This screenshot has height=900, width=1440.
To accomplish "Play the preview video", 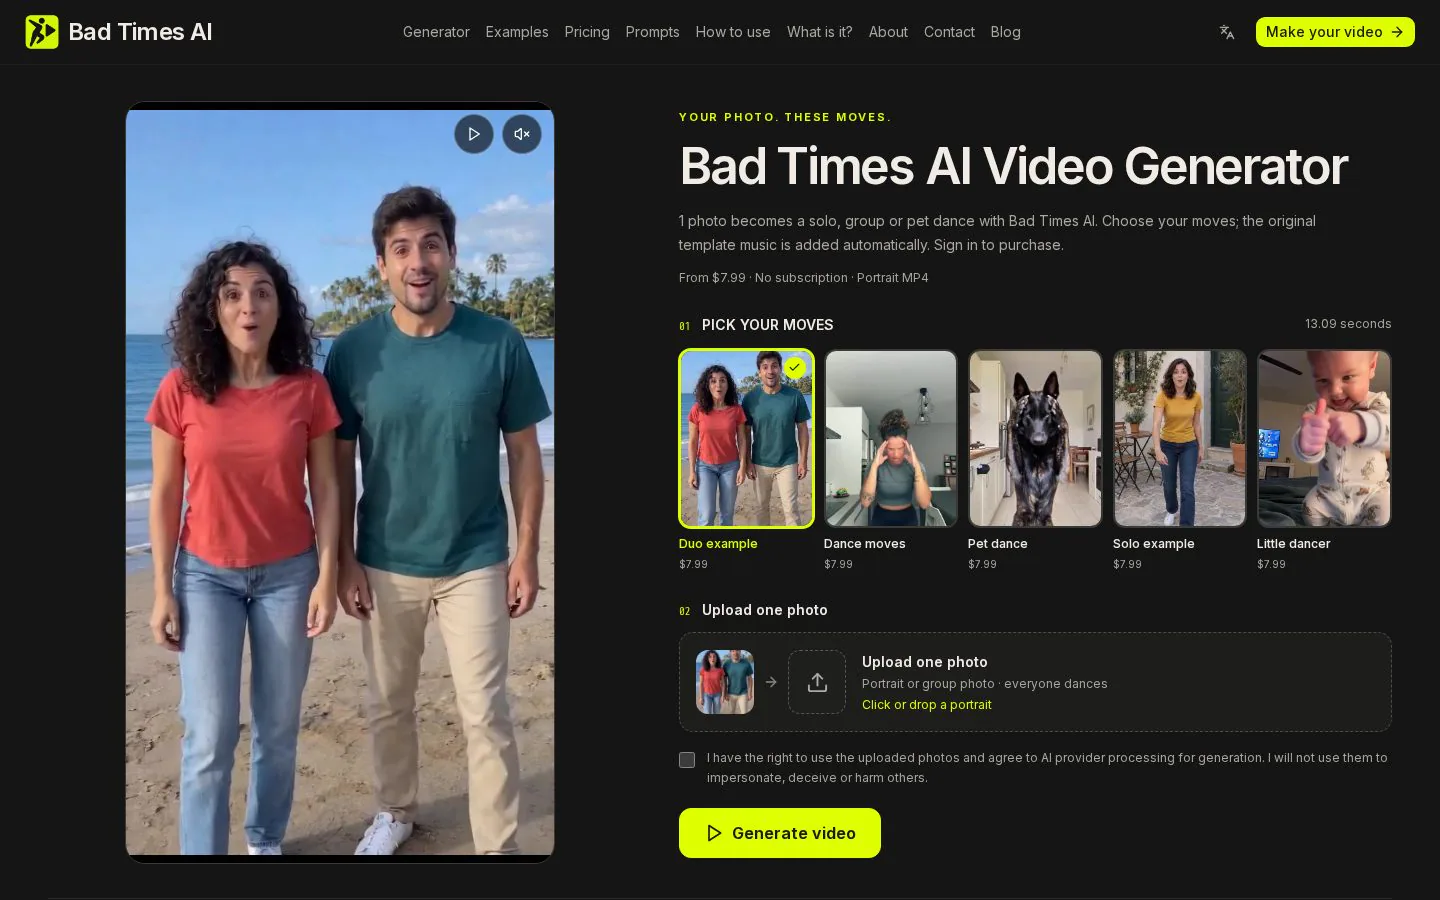I will point(474,134).
